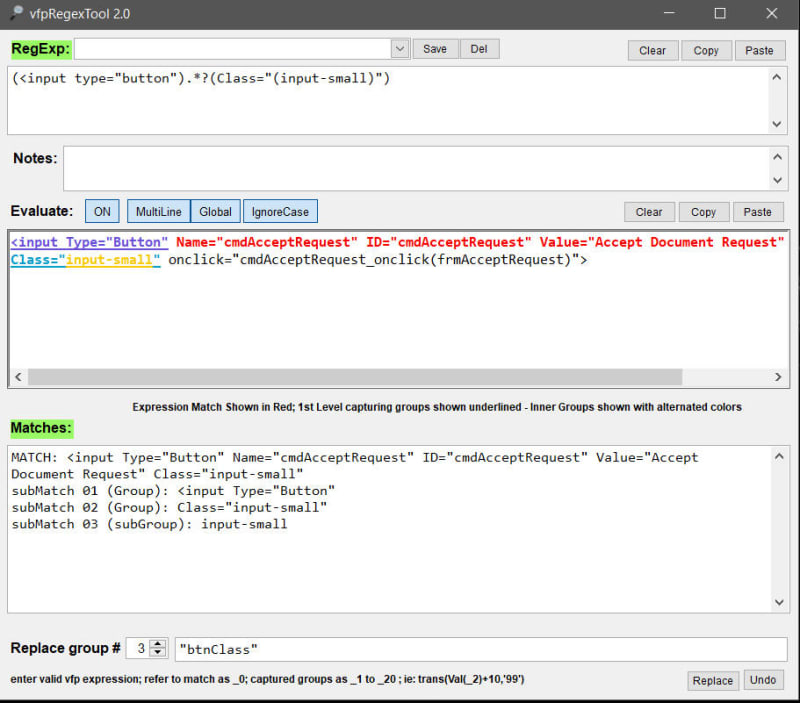Clear the RegExp pattern box
The width and height of the screenshot is (800, 703).
(x=653, y=51)
